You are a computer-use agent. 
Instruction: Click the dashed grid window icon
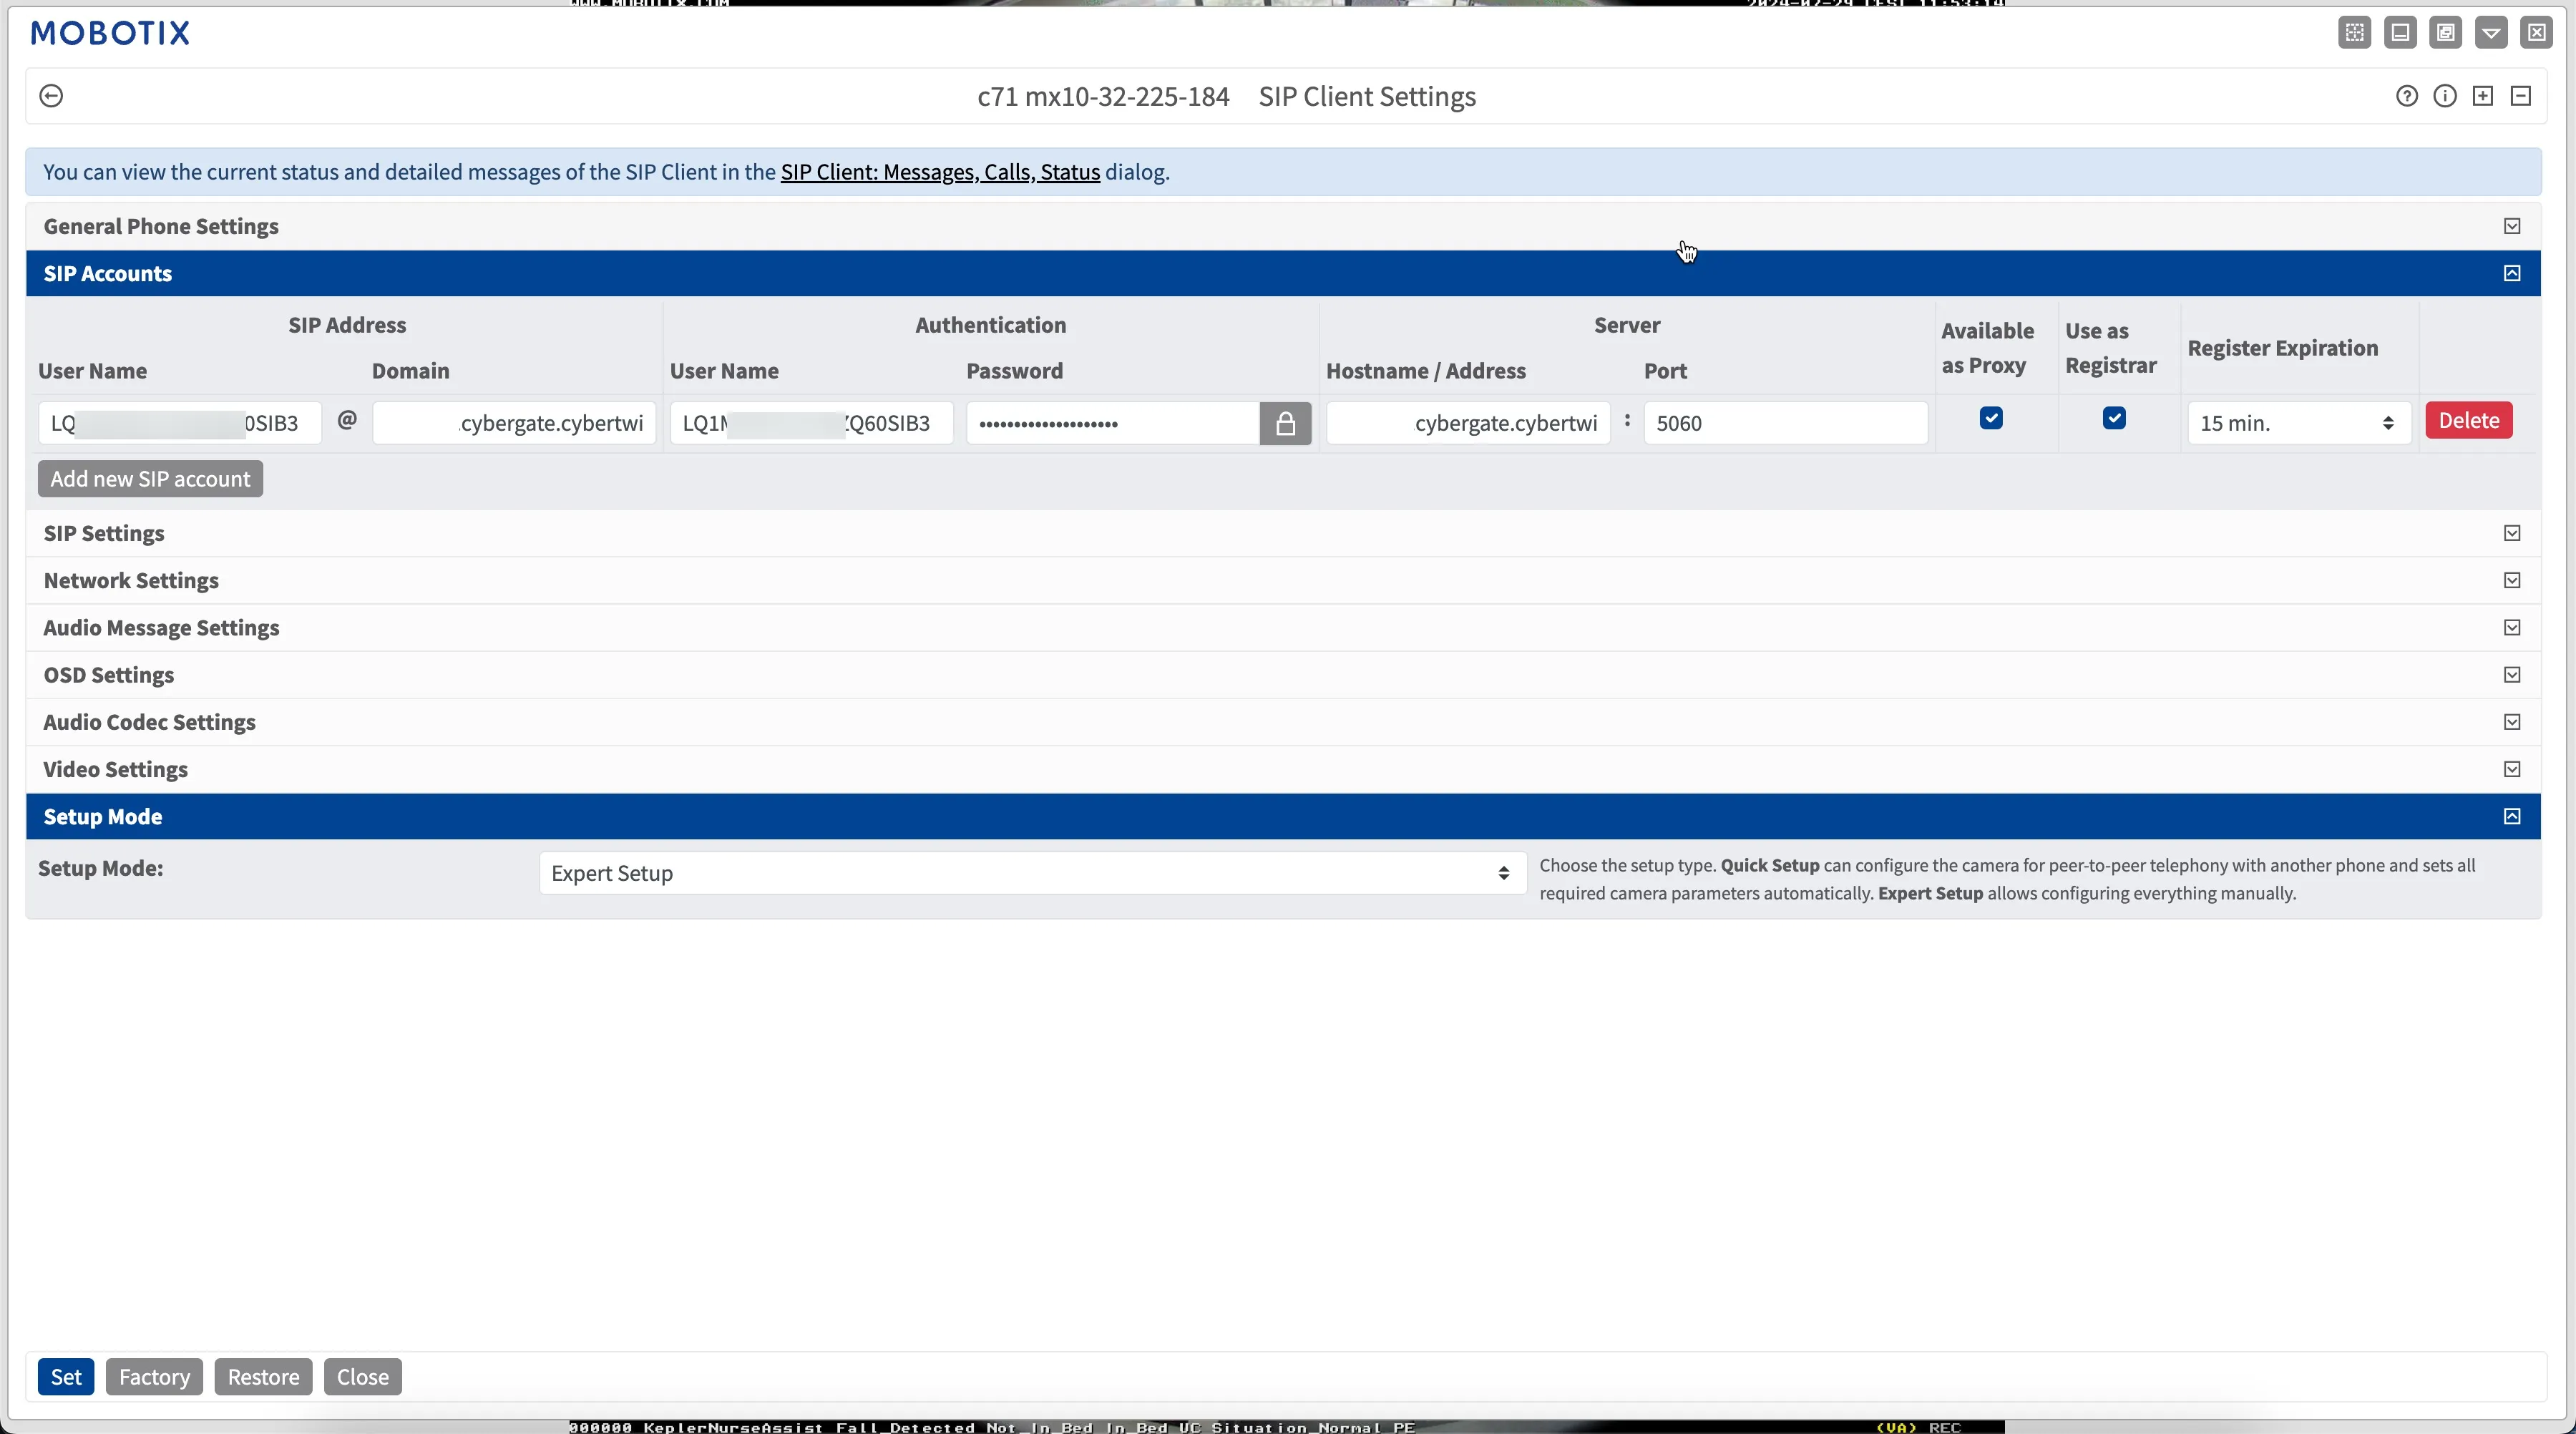pyautogui.click(x=2355, y=33)
